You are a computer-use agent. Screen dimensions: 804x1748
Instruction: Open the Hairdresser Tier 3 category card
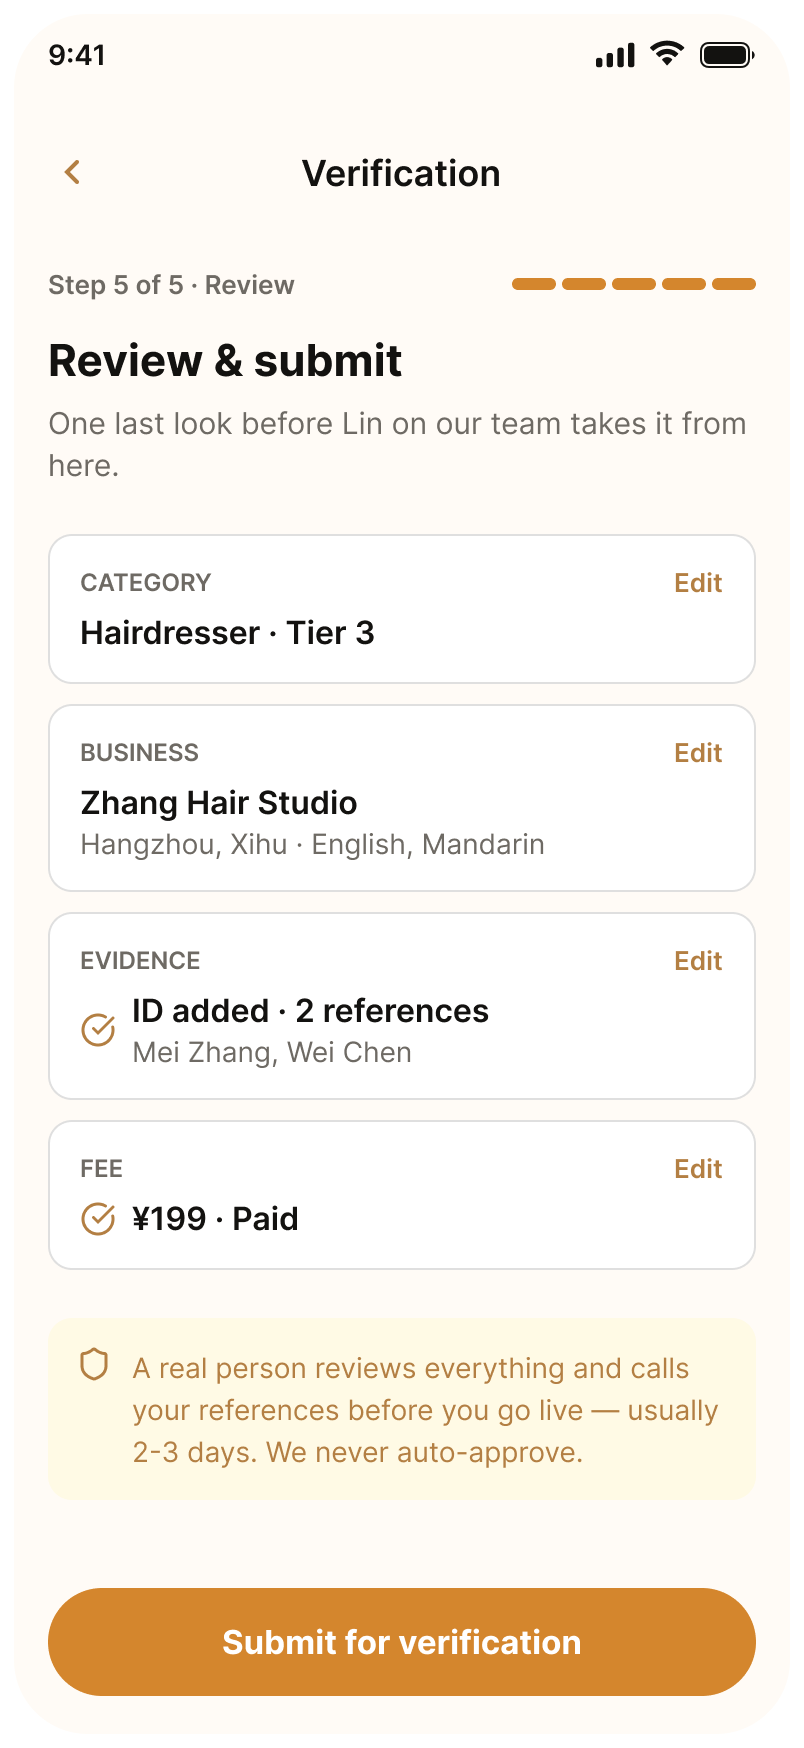[402, 609]
